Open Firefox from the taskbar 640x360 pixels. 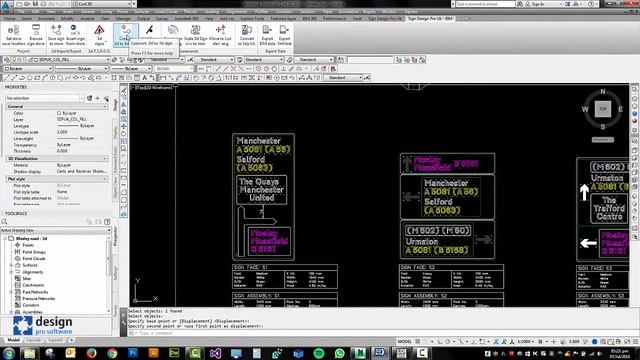91,353
